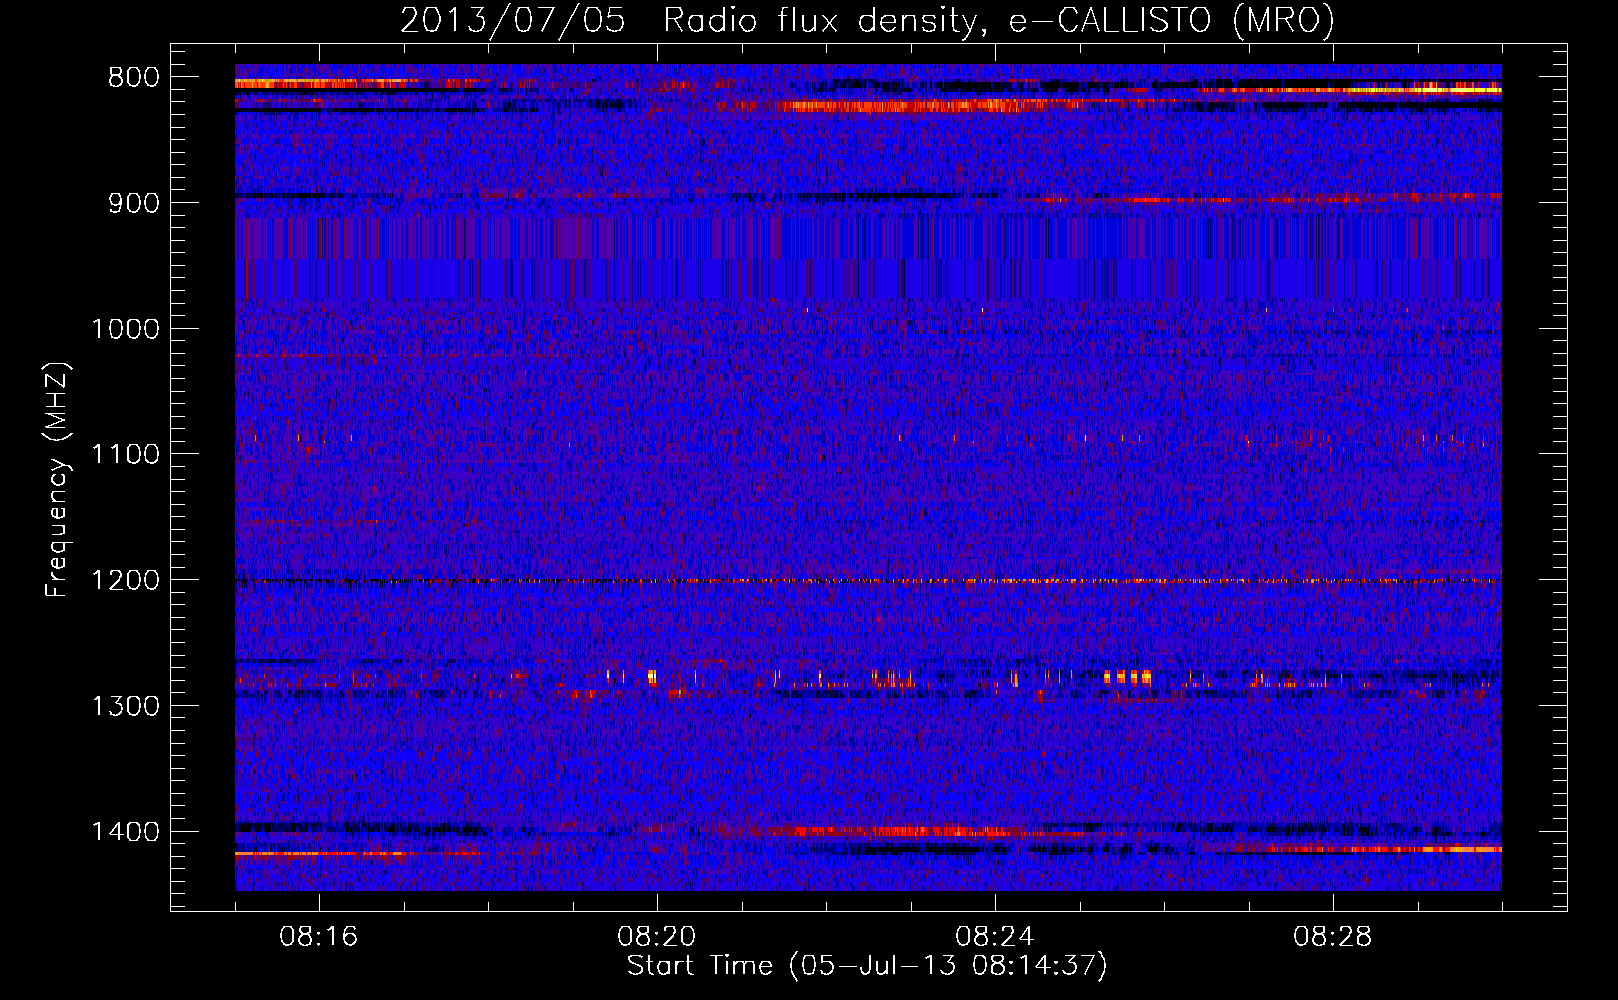Click the 08:24 time tick label

tap(995, 937)
